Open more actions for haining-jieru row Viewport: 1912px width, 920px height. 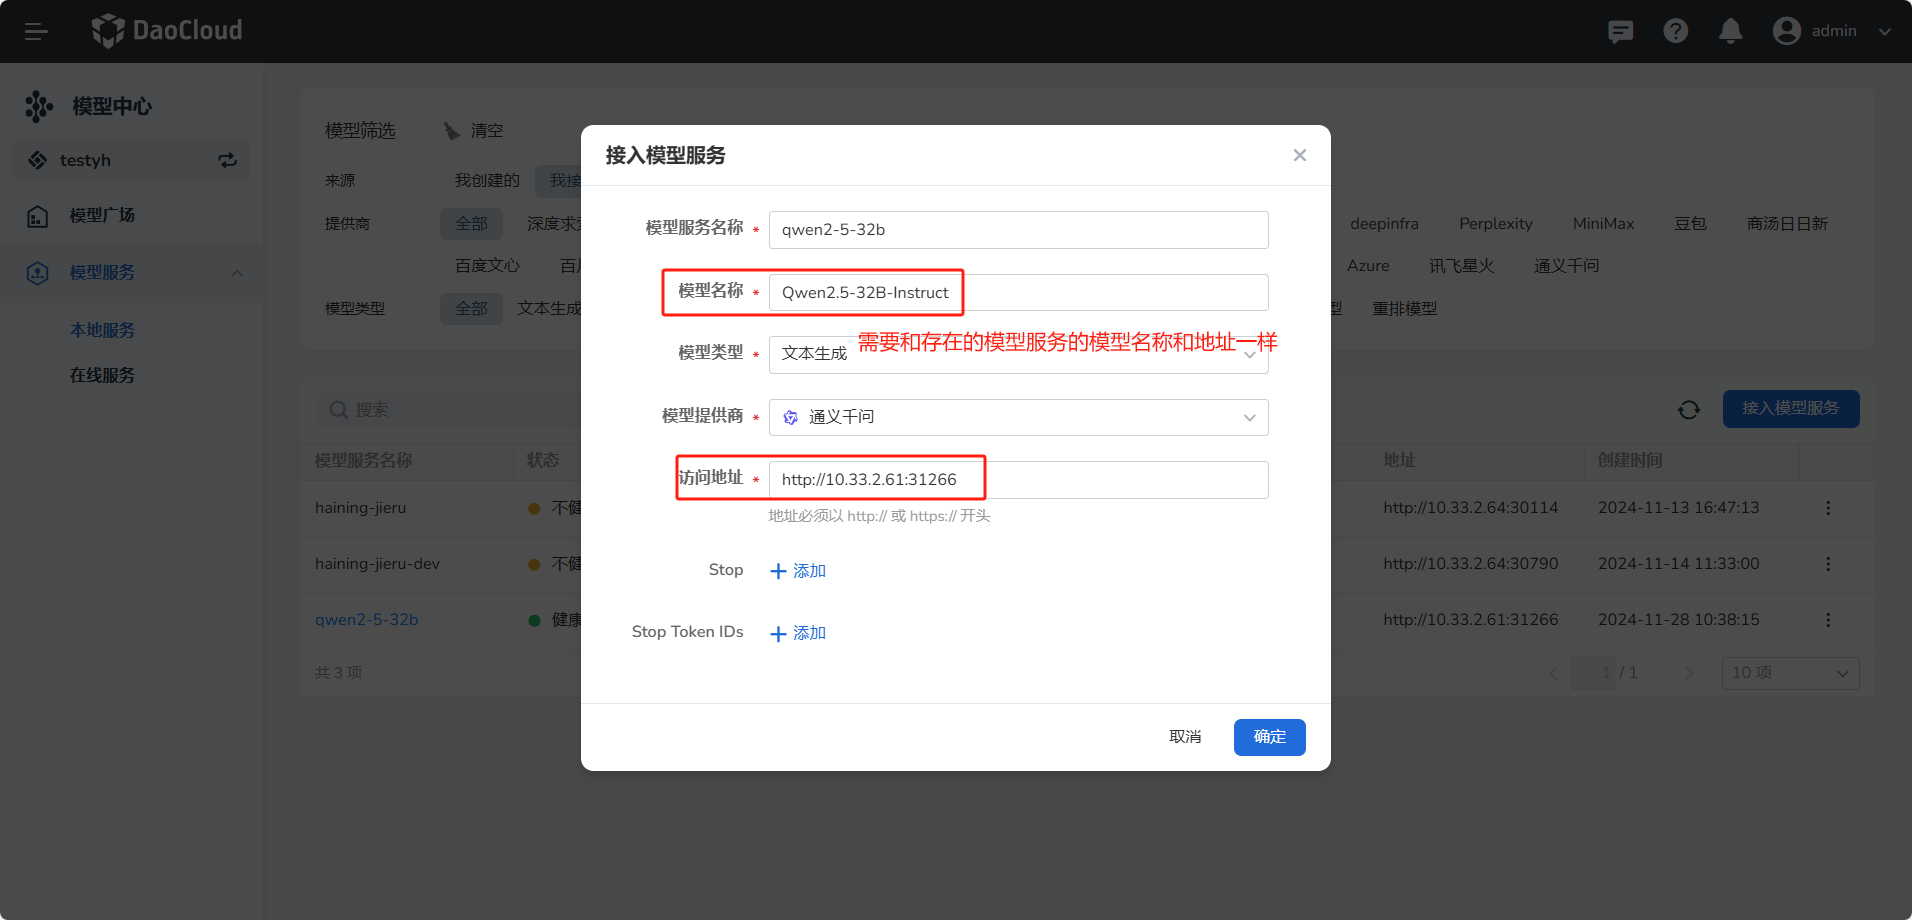[1828, 508]
